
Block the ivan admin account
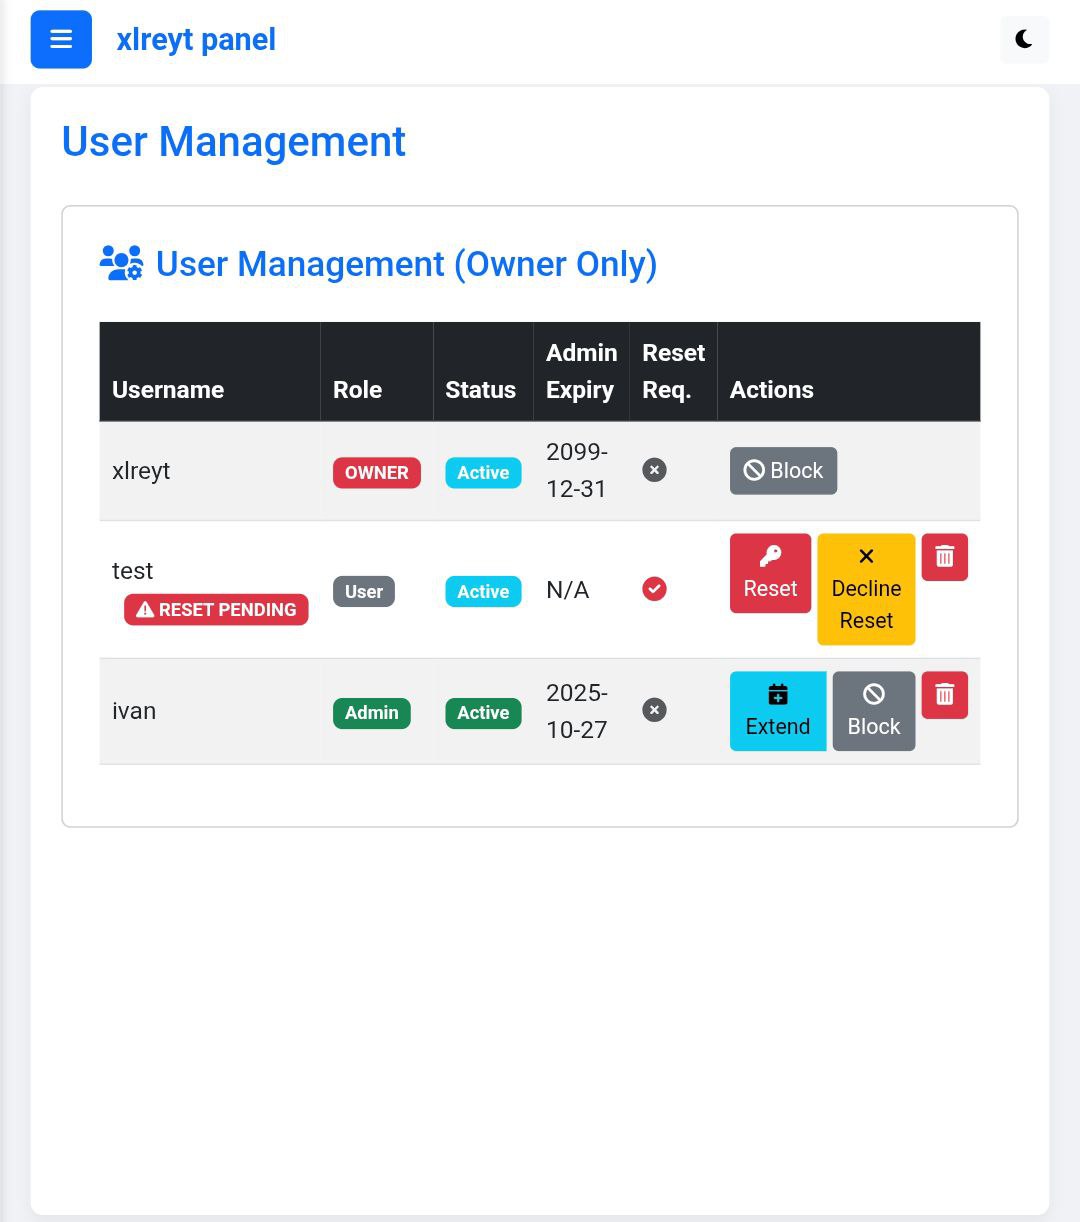[874, 711]
